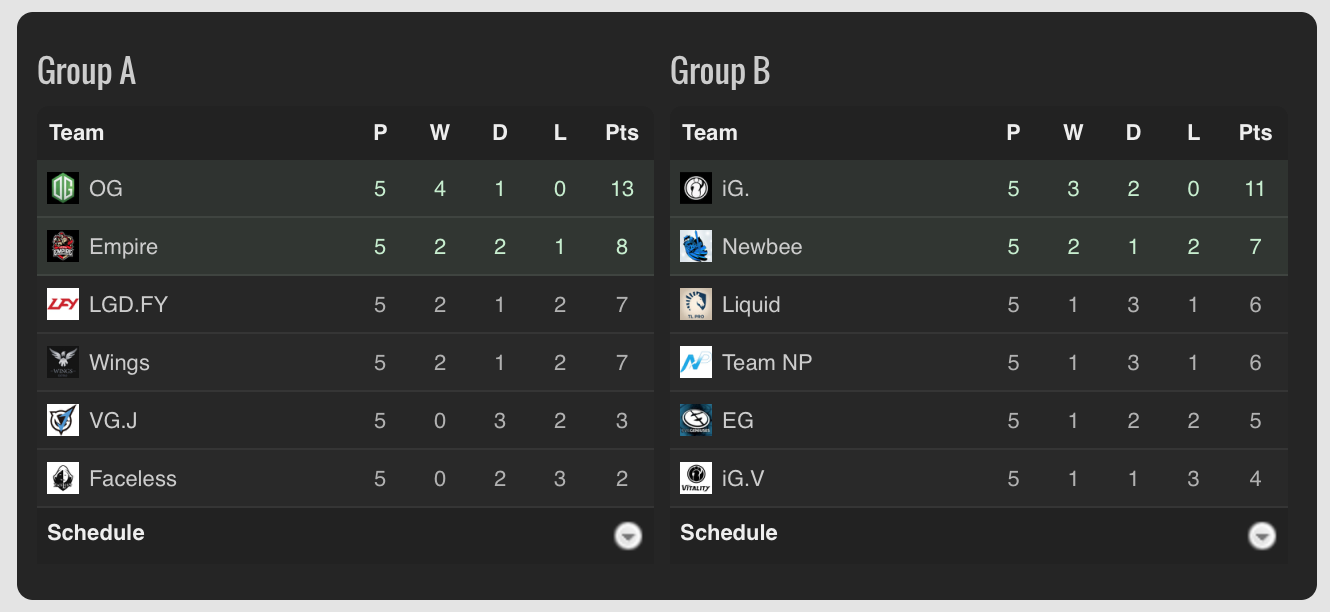Image resolution: width=1330 pixels, height=612 pixels.
Task: Expand the Group A schedule arrow
Action: click(628, 536)
